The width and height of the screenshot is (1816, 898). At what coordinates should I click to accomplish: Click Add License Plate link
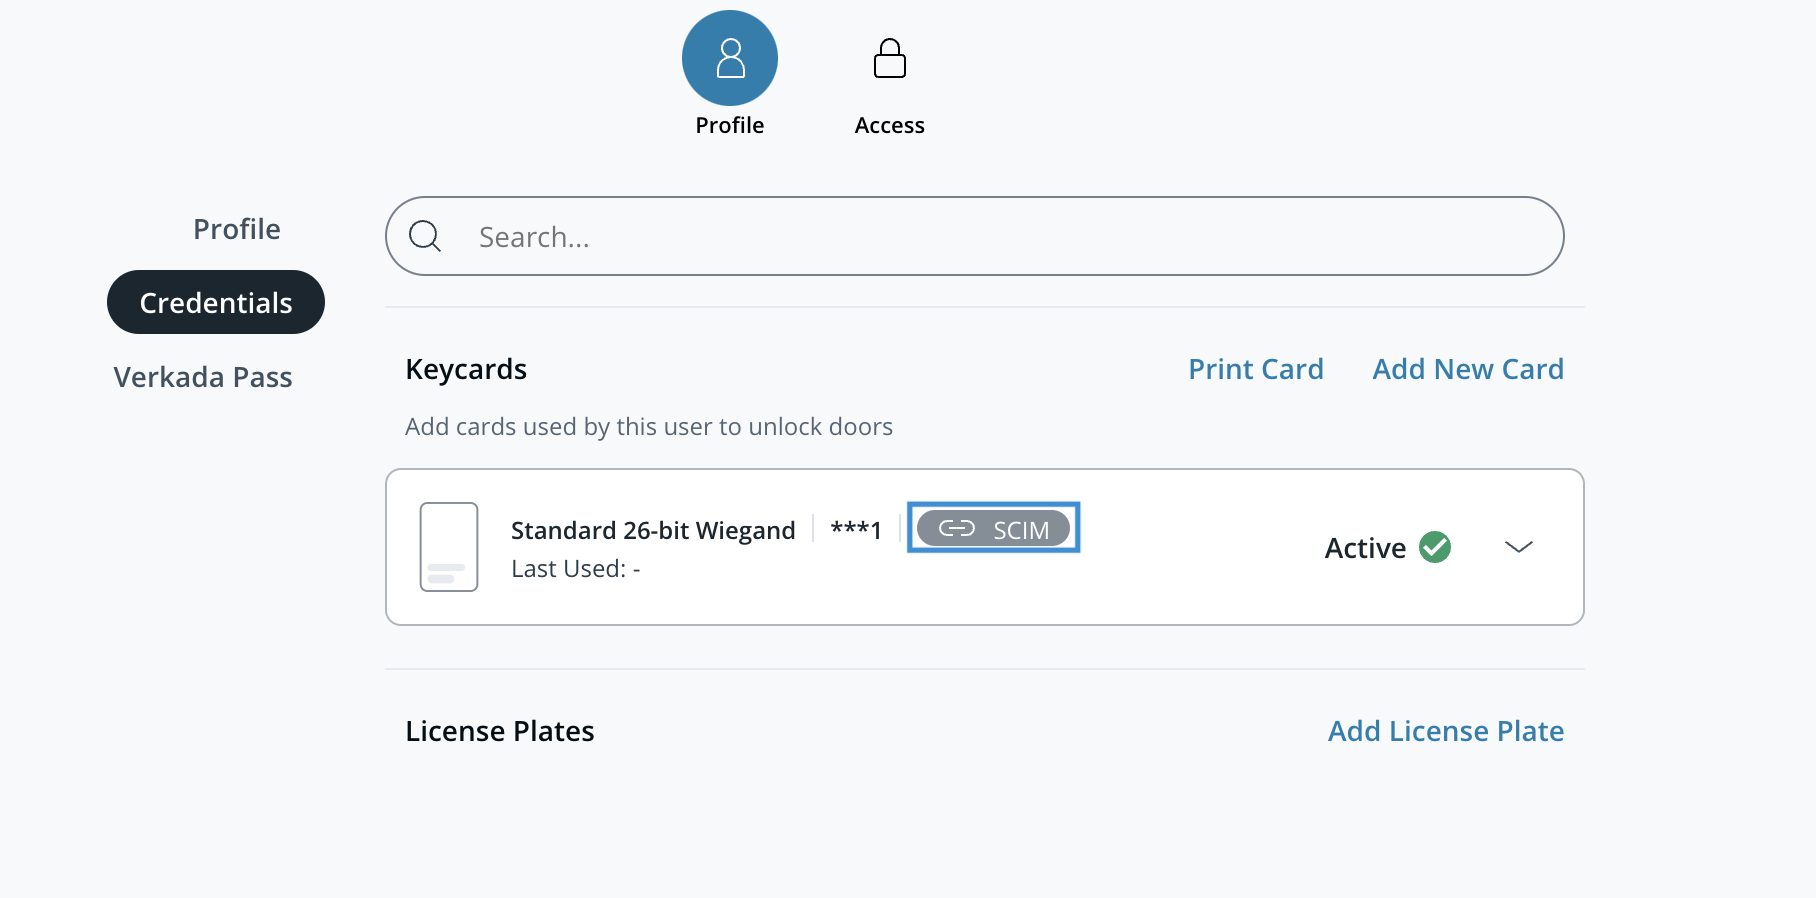[1445, 731]
